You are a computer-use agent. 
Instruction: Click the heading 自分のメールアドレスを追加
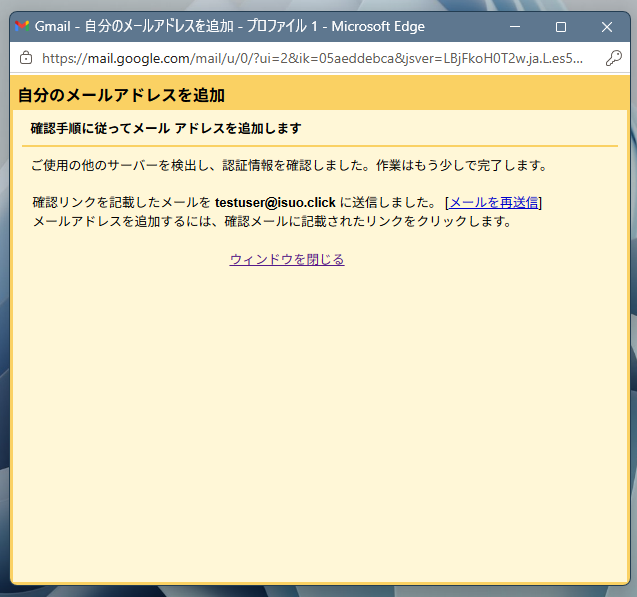click(121, 95)
